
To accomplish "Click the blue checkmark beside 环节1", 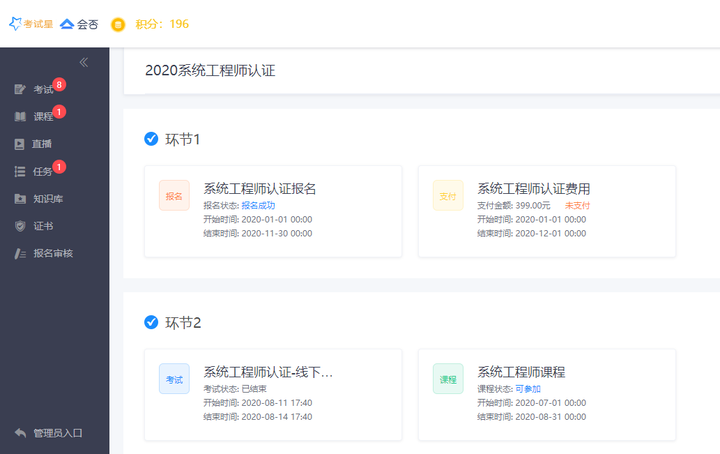I will (151, 139).
